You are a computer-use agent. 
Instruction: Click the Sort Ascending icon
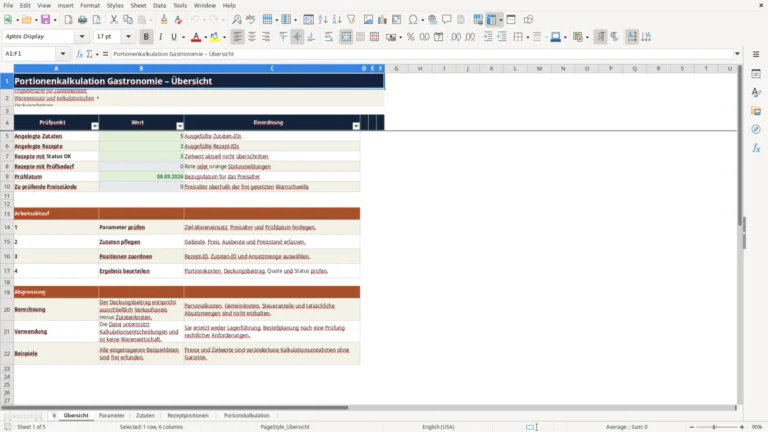pyautogui.click(x=323, y=20)
